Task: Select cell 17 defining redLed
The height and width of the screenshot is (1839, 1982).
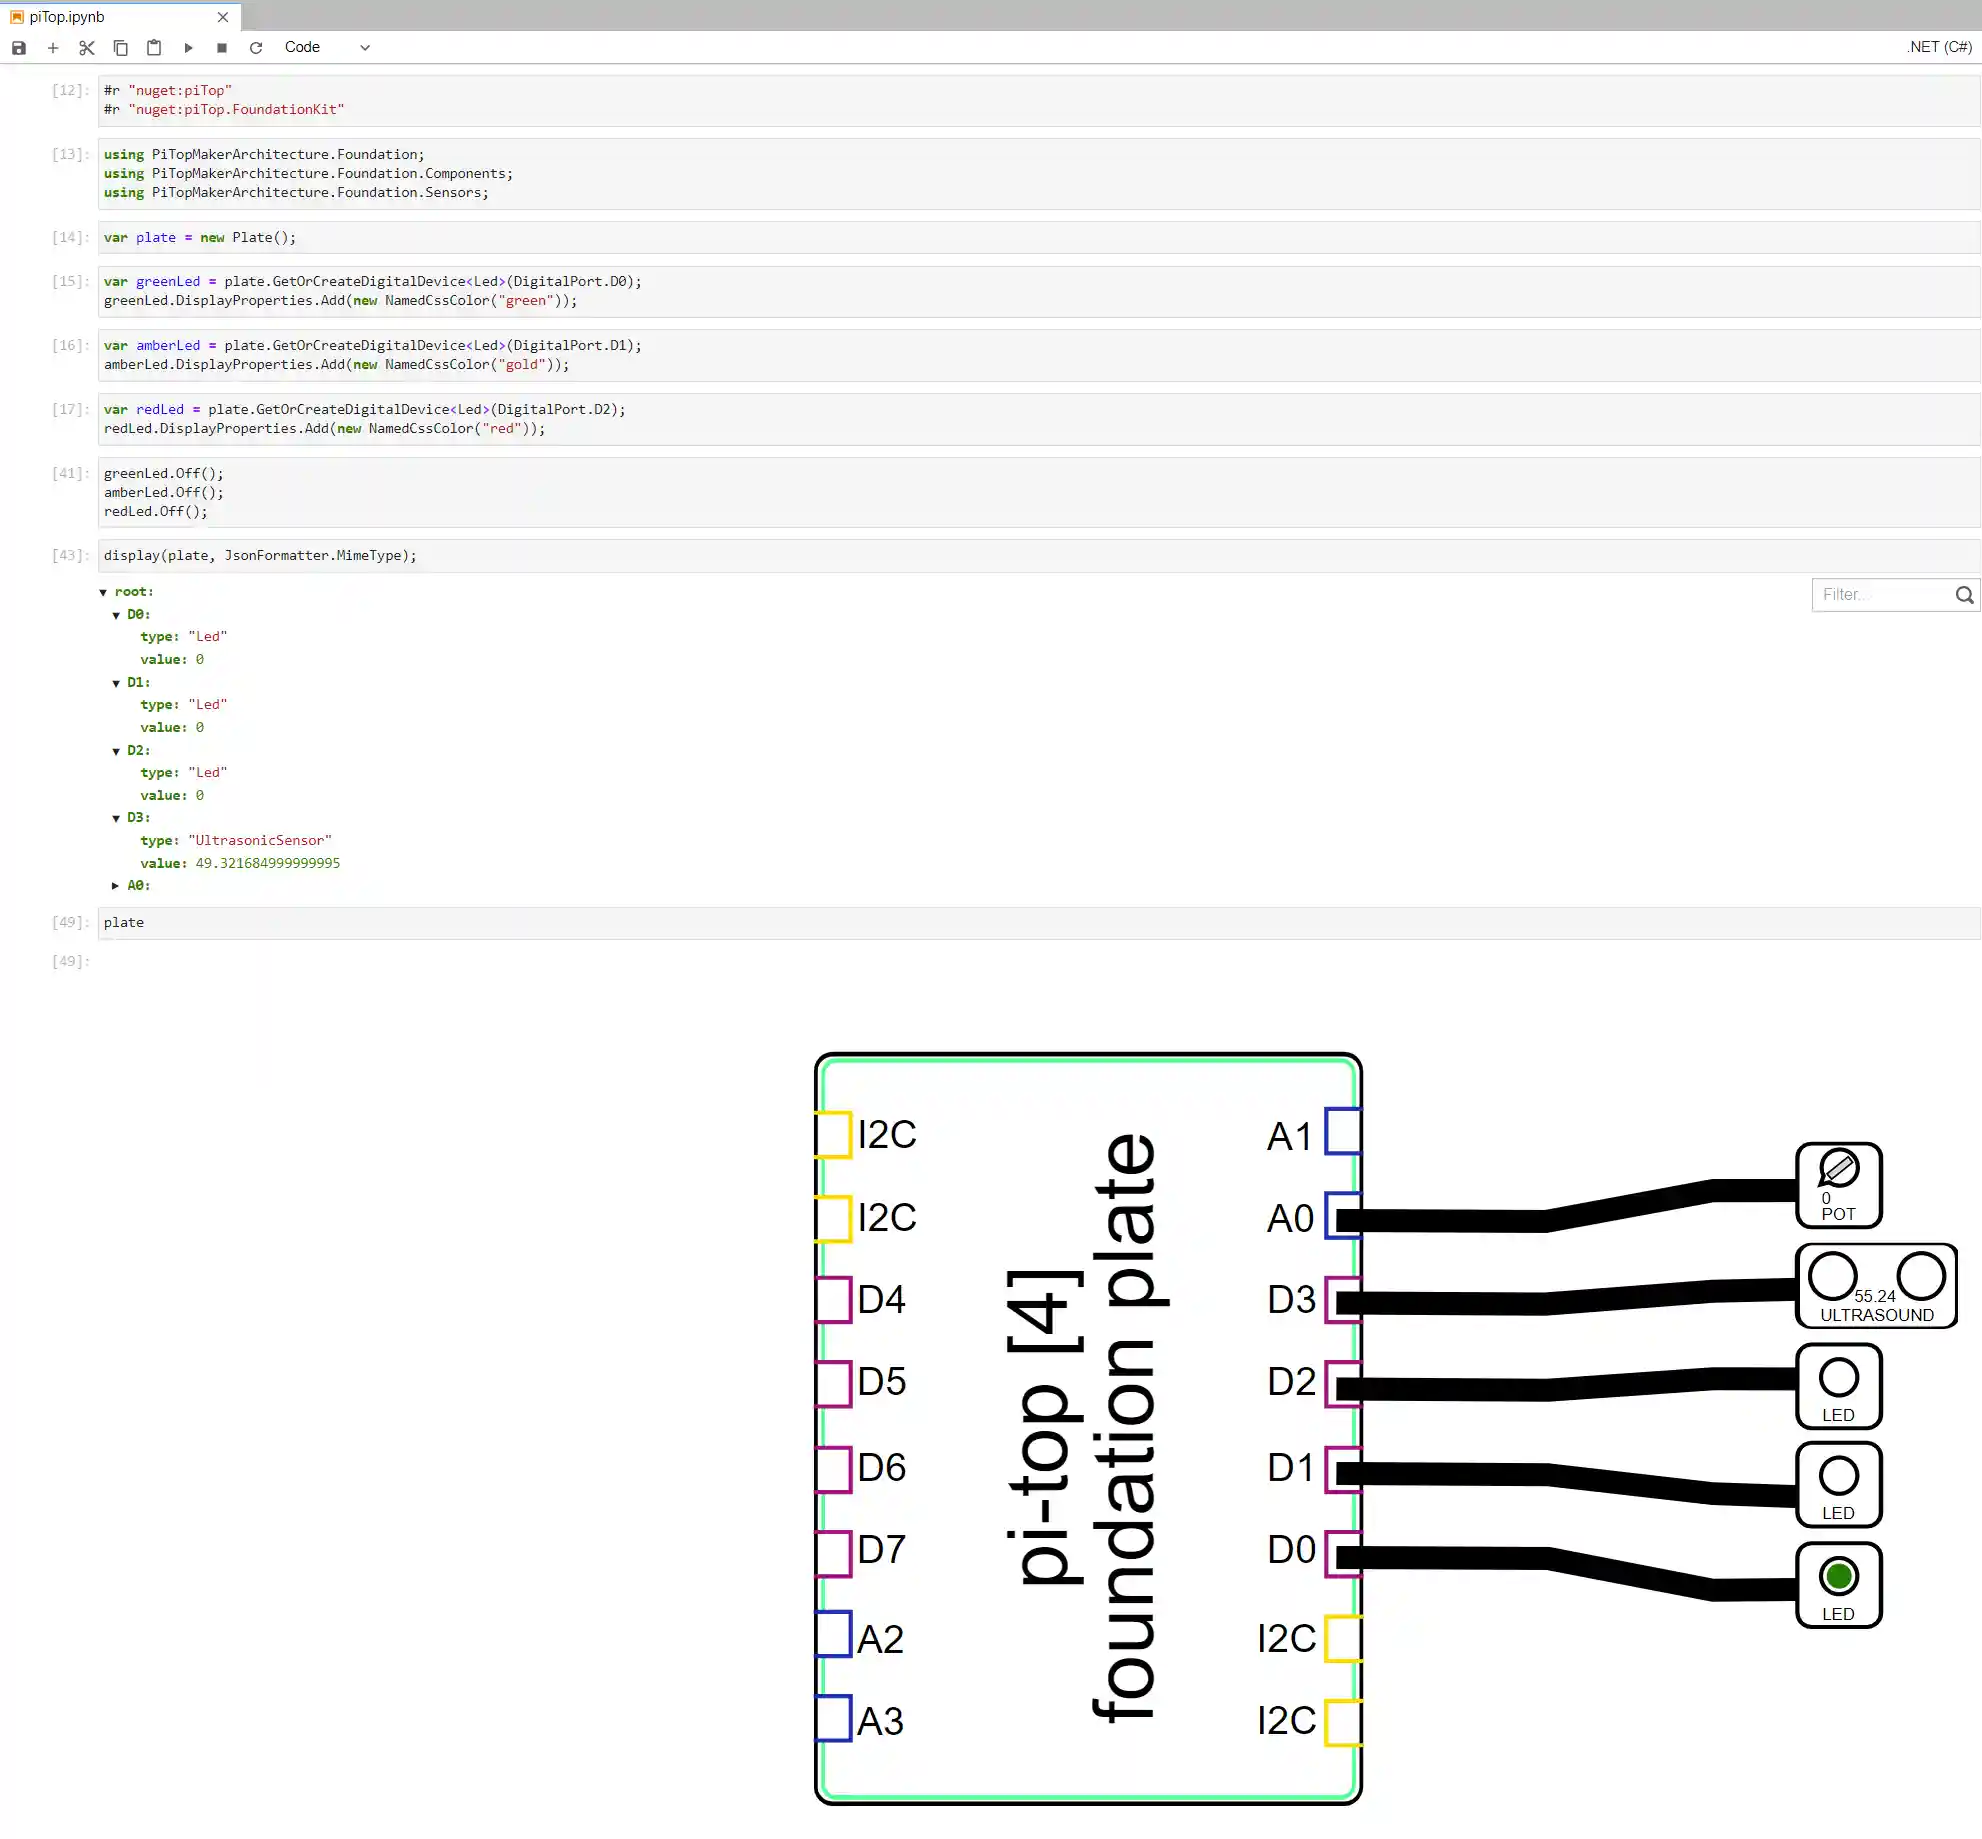Action: (1039, 419)
